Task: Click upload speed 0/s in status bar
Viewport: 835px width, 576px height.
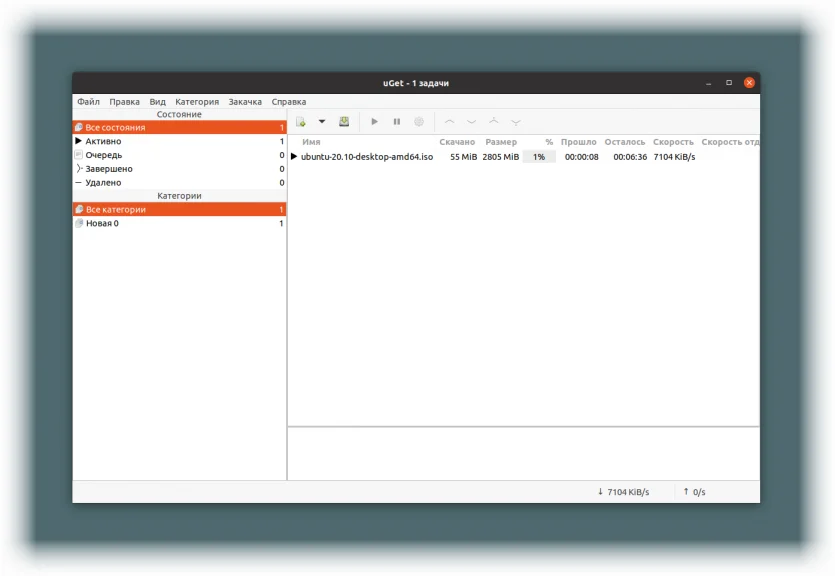Action: (694, 492)
